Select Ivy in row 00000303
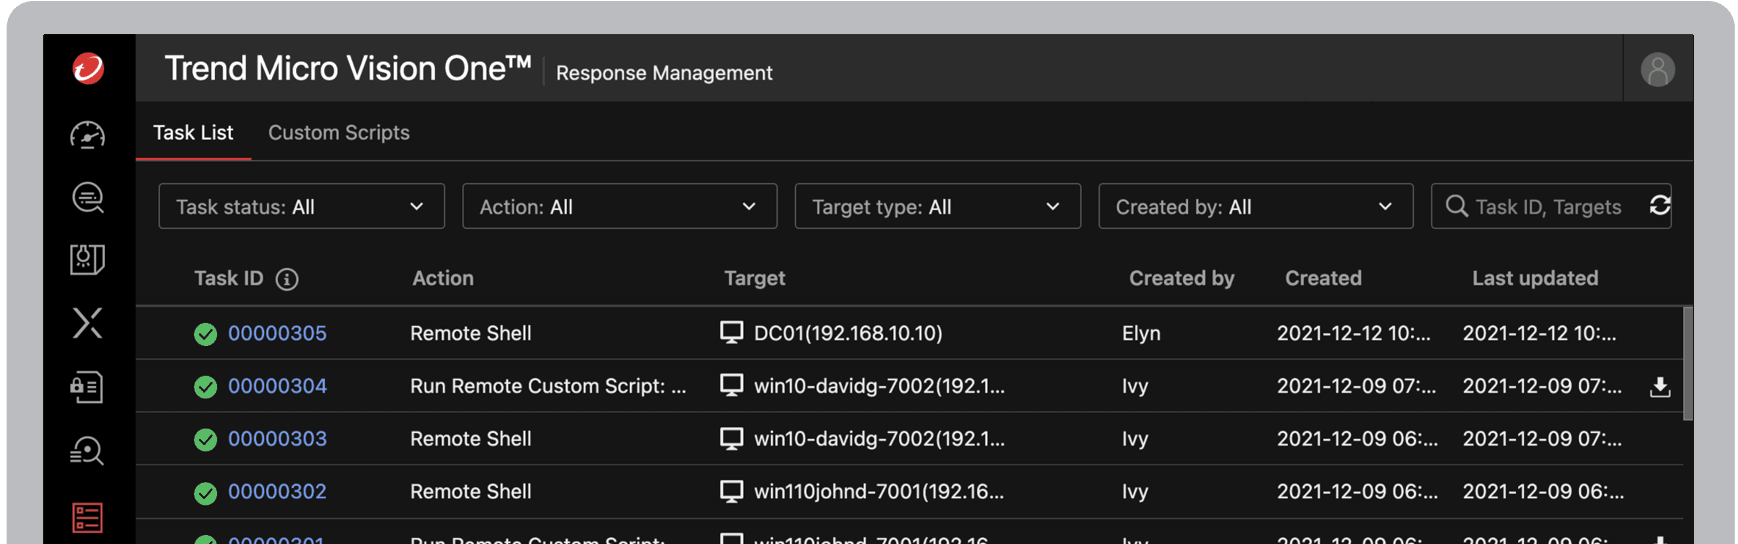The width and height of the screenshot is (1738, 544). [x=1135, y=439]
